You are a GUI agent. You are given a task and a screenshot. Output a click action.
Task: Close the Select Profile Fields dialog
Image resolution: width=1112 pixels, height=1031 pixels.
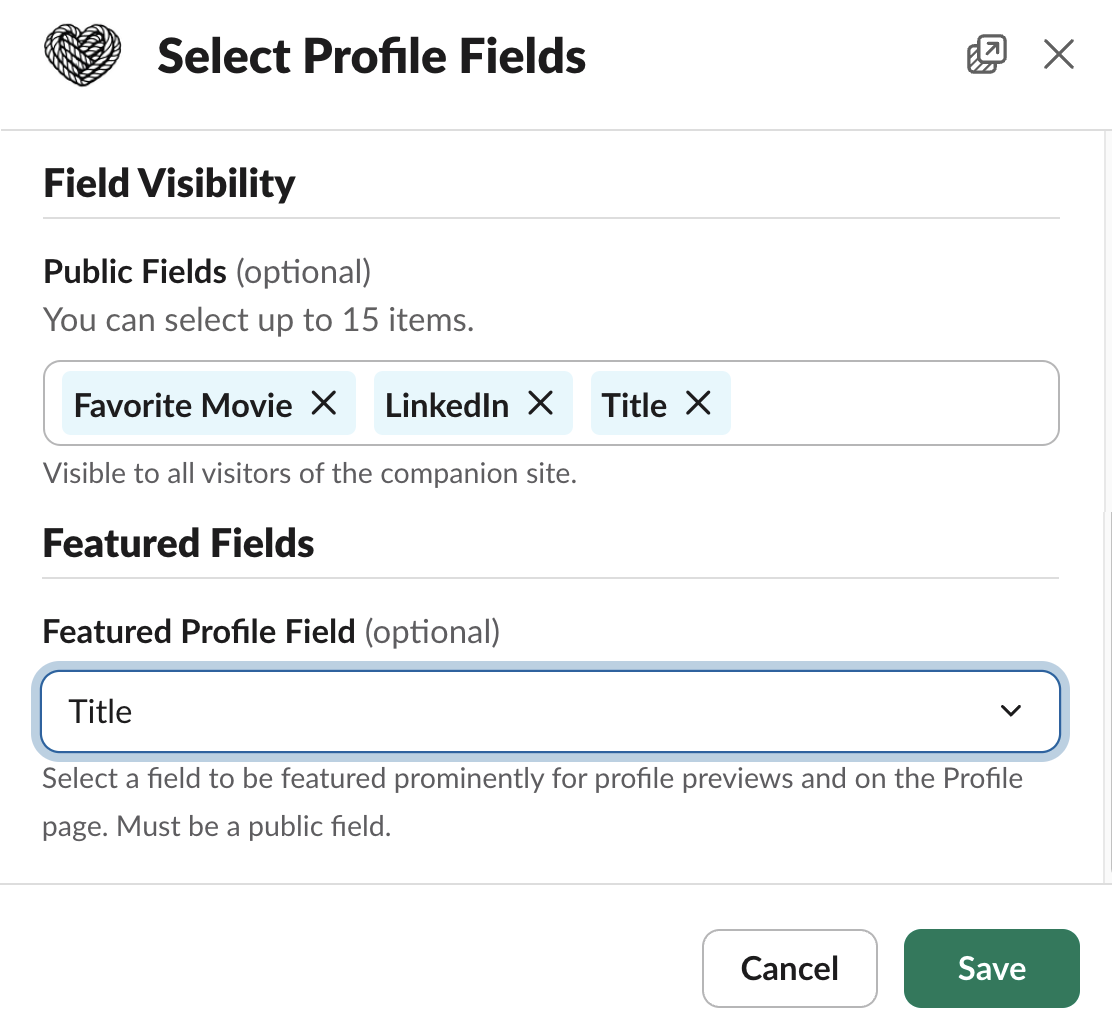[1058, 54]
